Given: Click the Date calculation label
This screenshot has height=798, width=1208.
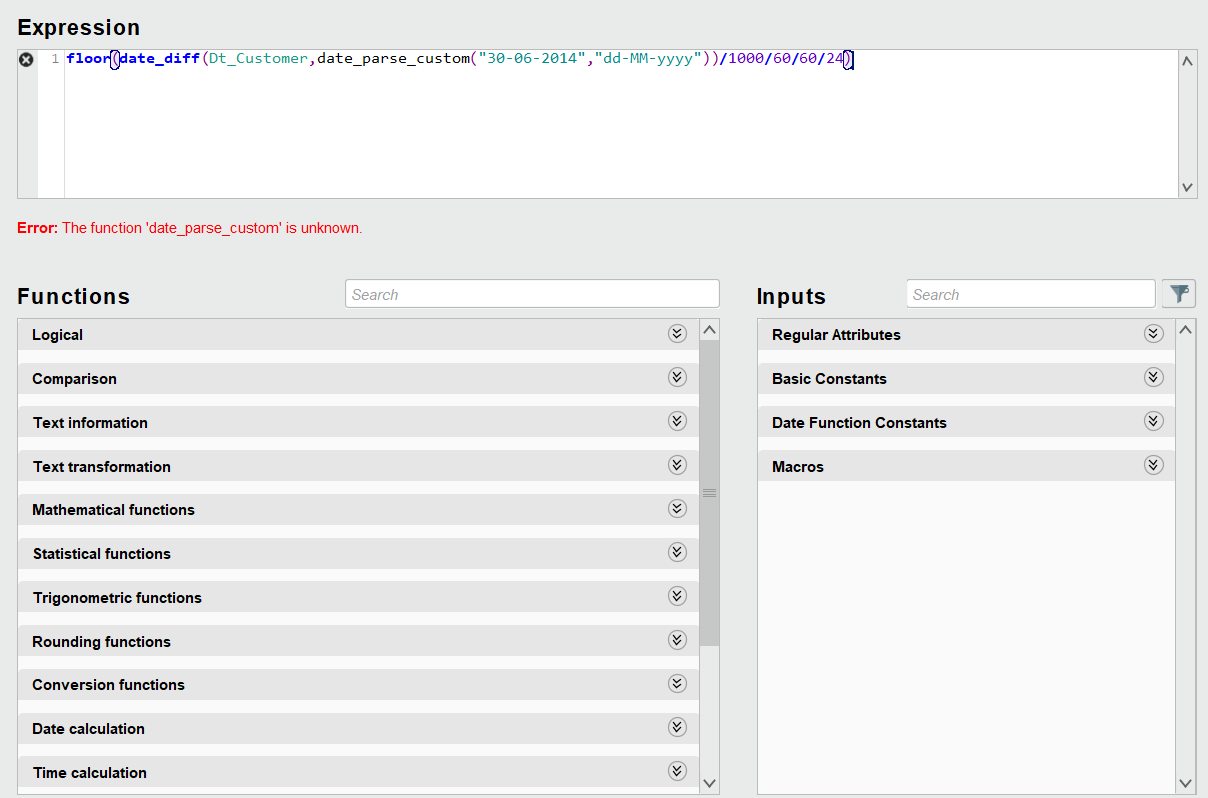Looking at the screenshot, I should click(x=88, y=729).
